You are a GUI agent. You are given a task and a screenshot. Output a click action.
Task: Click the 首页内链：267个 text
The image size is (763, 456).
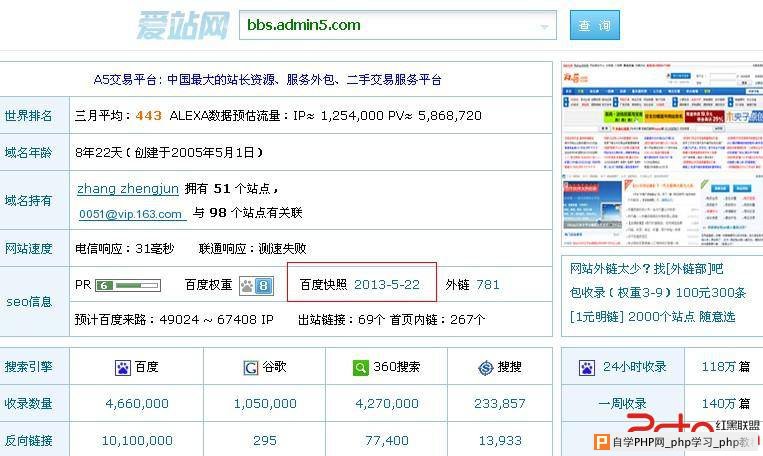click(x=437, y=320)
